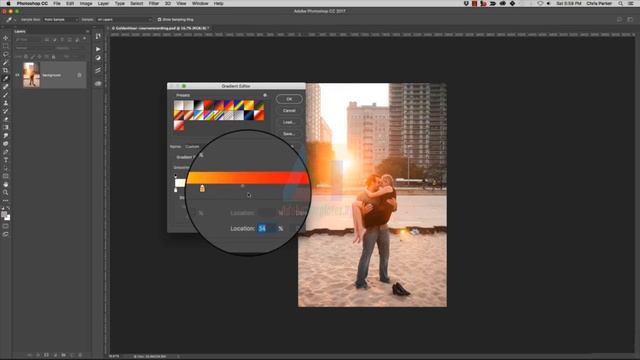The width and height of the screenshot is (640, 360).
Task: Select the Eyedropper tool in the toolbar
Action: 5,79
